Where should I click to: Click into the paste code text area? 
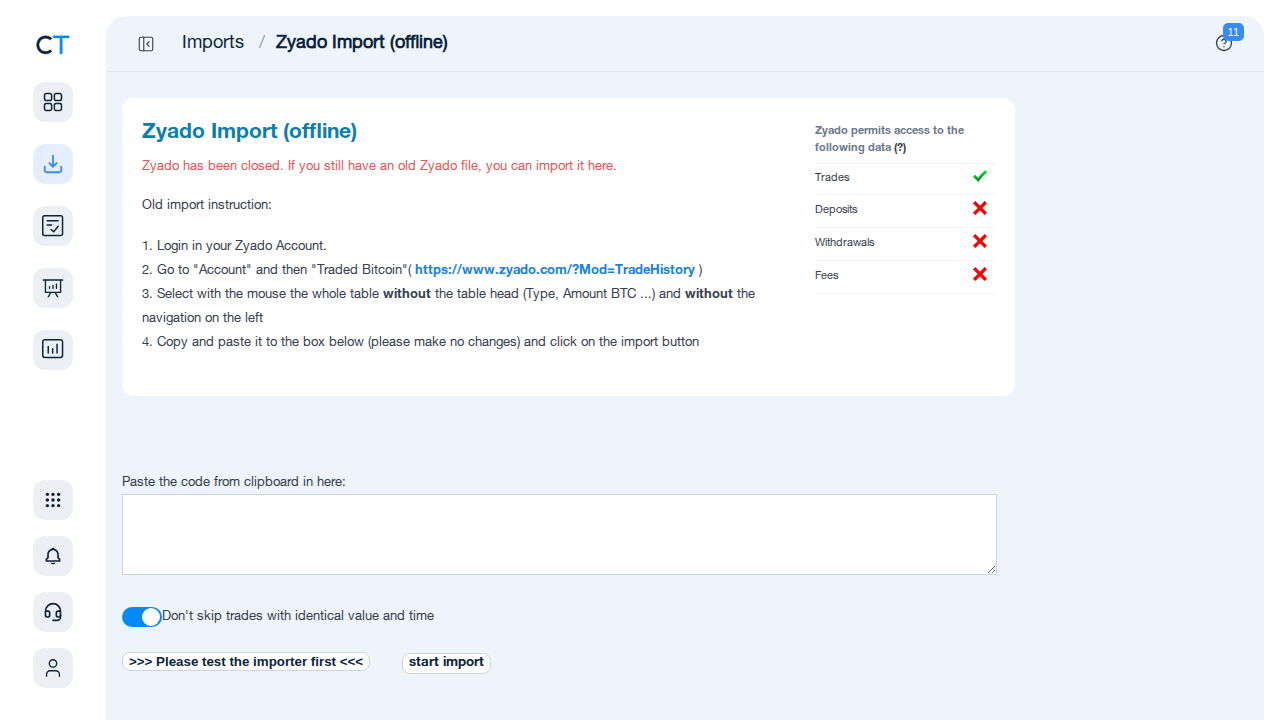point(559,534)
